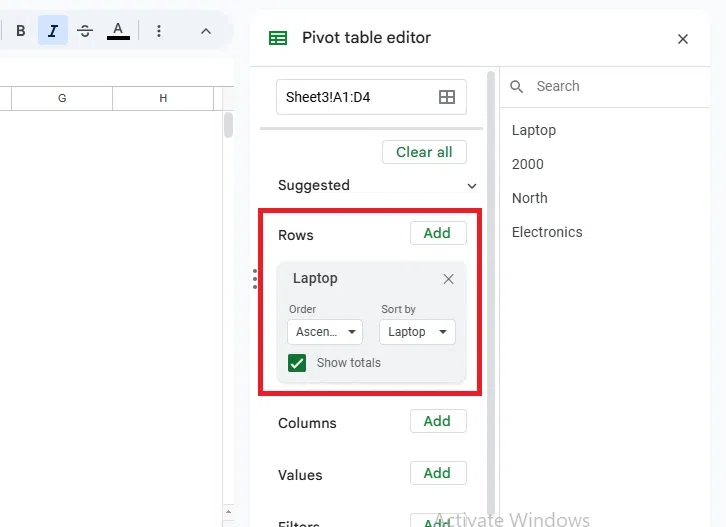
Task: Collapse the toolbar with the up chevron
Action: (206, 31)
